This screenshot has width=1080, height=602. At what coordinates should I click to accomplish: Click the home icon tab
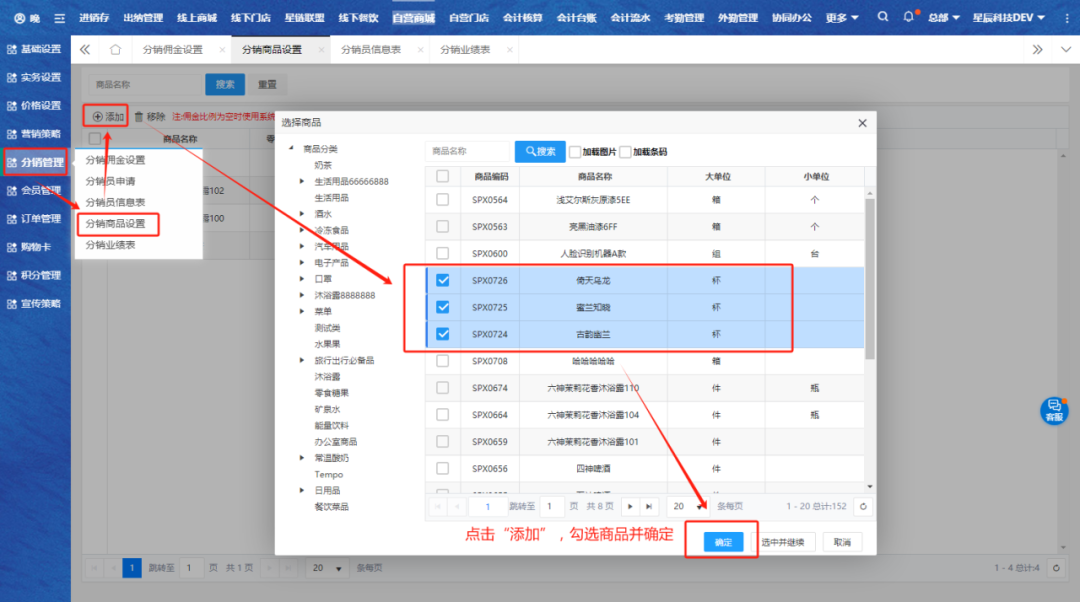(x=116, y=49)
